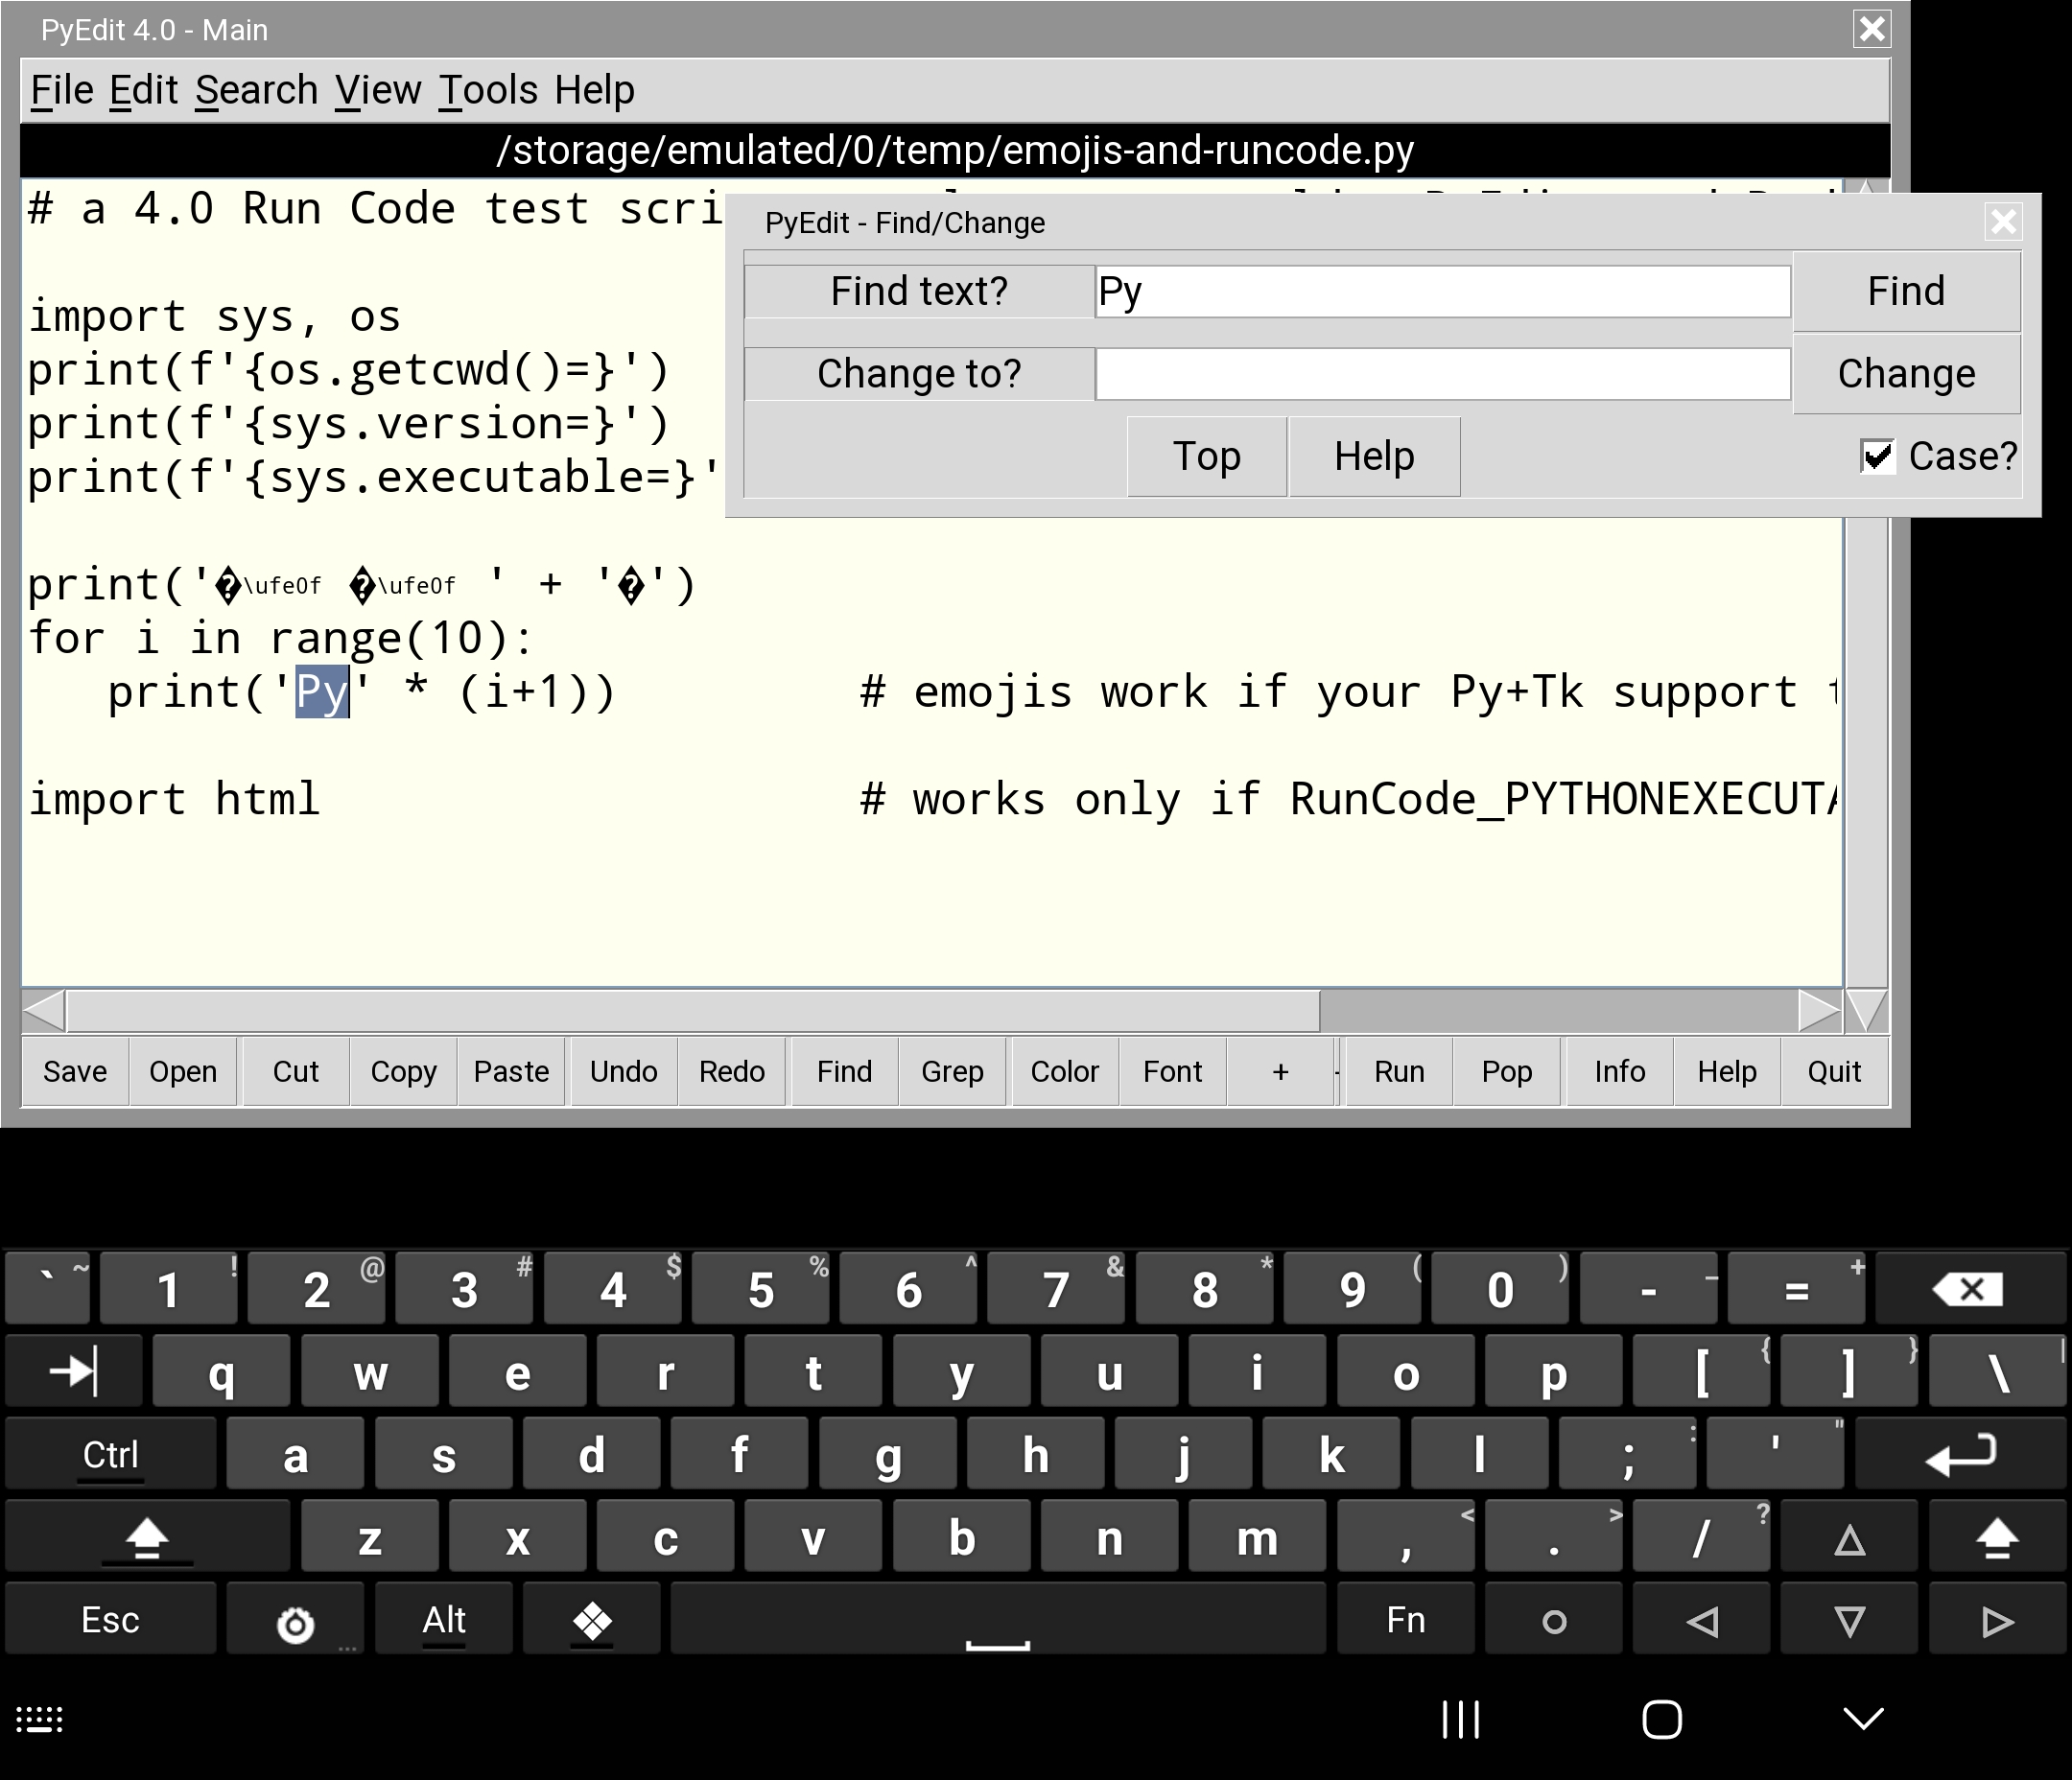2072x1780 pixels.
Task: Click Cut in the bottom toolbar
Action: click(296, 1071)
